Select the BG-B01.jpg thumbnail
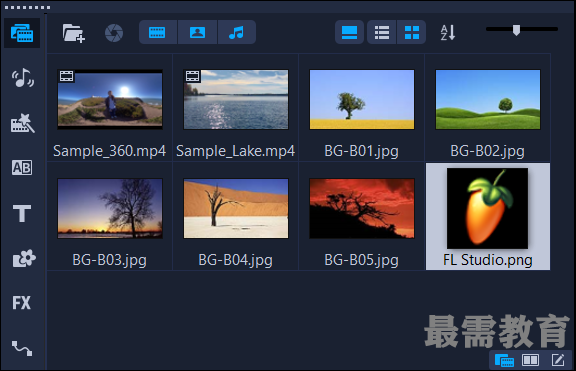Viewport: 576px width, 371px height. click(x=362, y=99)
